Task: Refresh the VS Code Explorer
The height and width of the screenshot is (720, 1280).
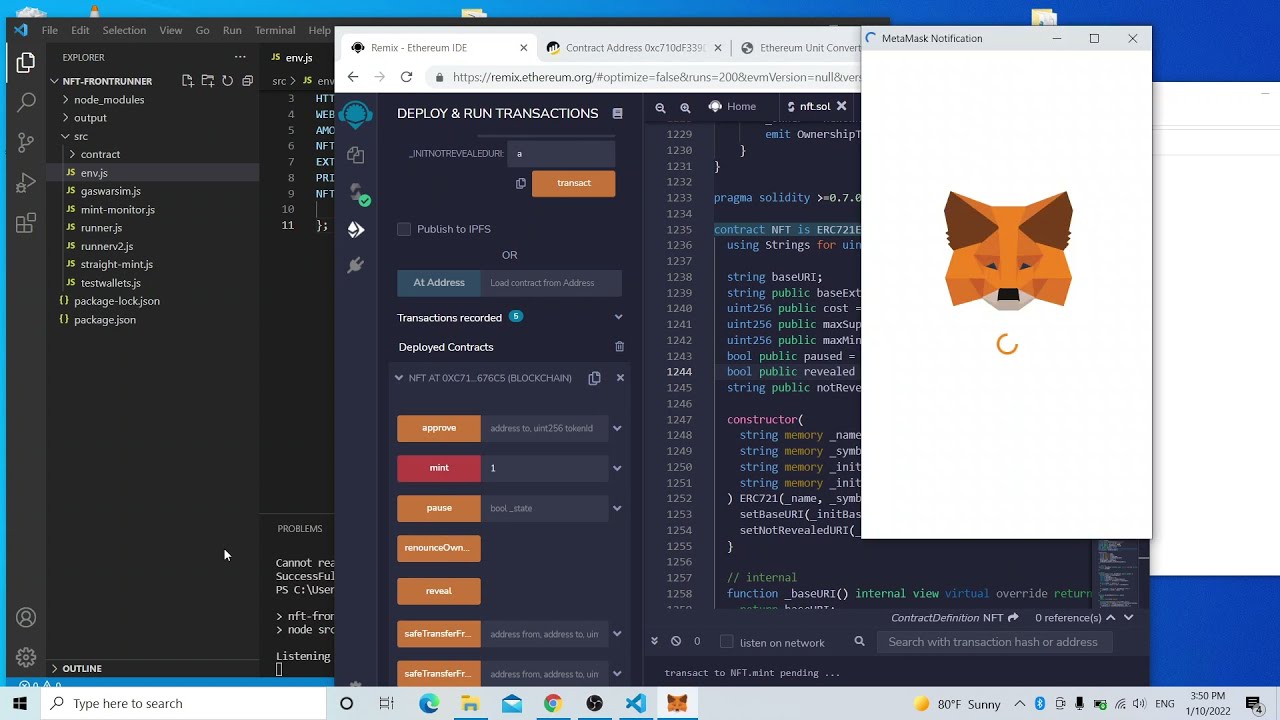Action: tap(227, 81)
